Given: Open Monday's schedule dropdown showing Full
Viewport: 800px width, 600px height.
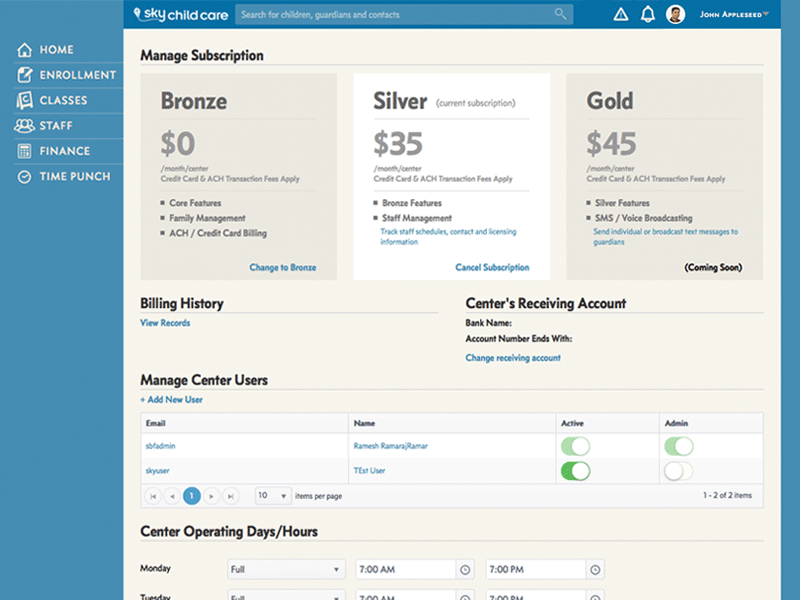Looking at the screenshot, I should coord(286,568).
